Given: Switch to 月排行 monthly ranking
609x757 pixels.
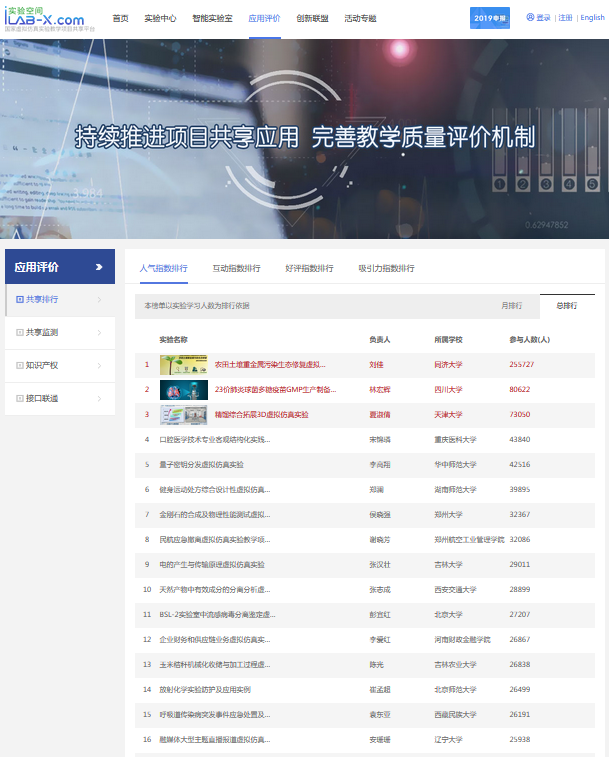Looking at the screenshot, I should point(511,305).
